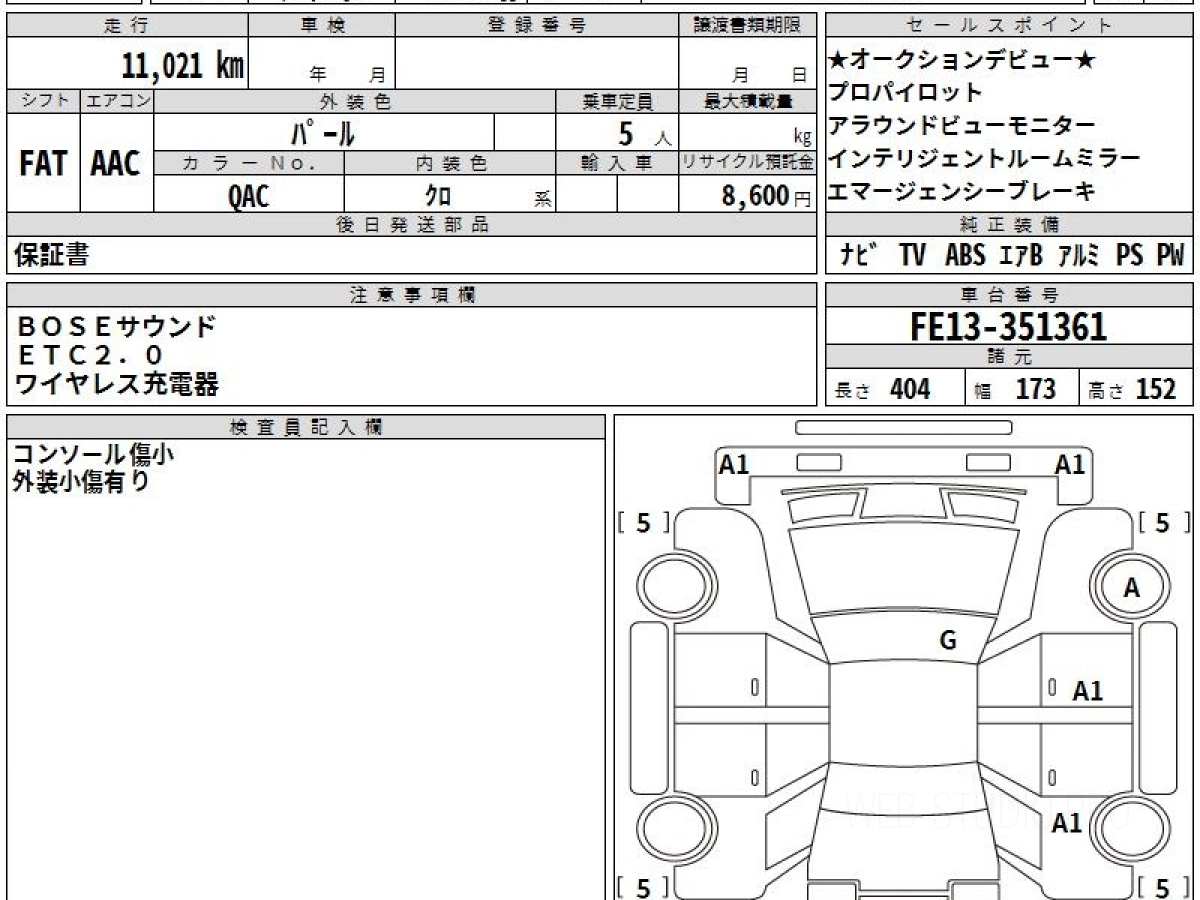Click the リサイクル預託金 label
This screenshot has height=900, width=1200.
pos(747,163)
